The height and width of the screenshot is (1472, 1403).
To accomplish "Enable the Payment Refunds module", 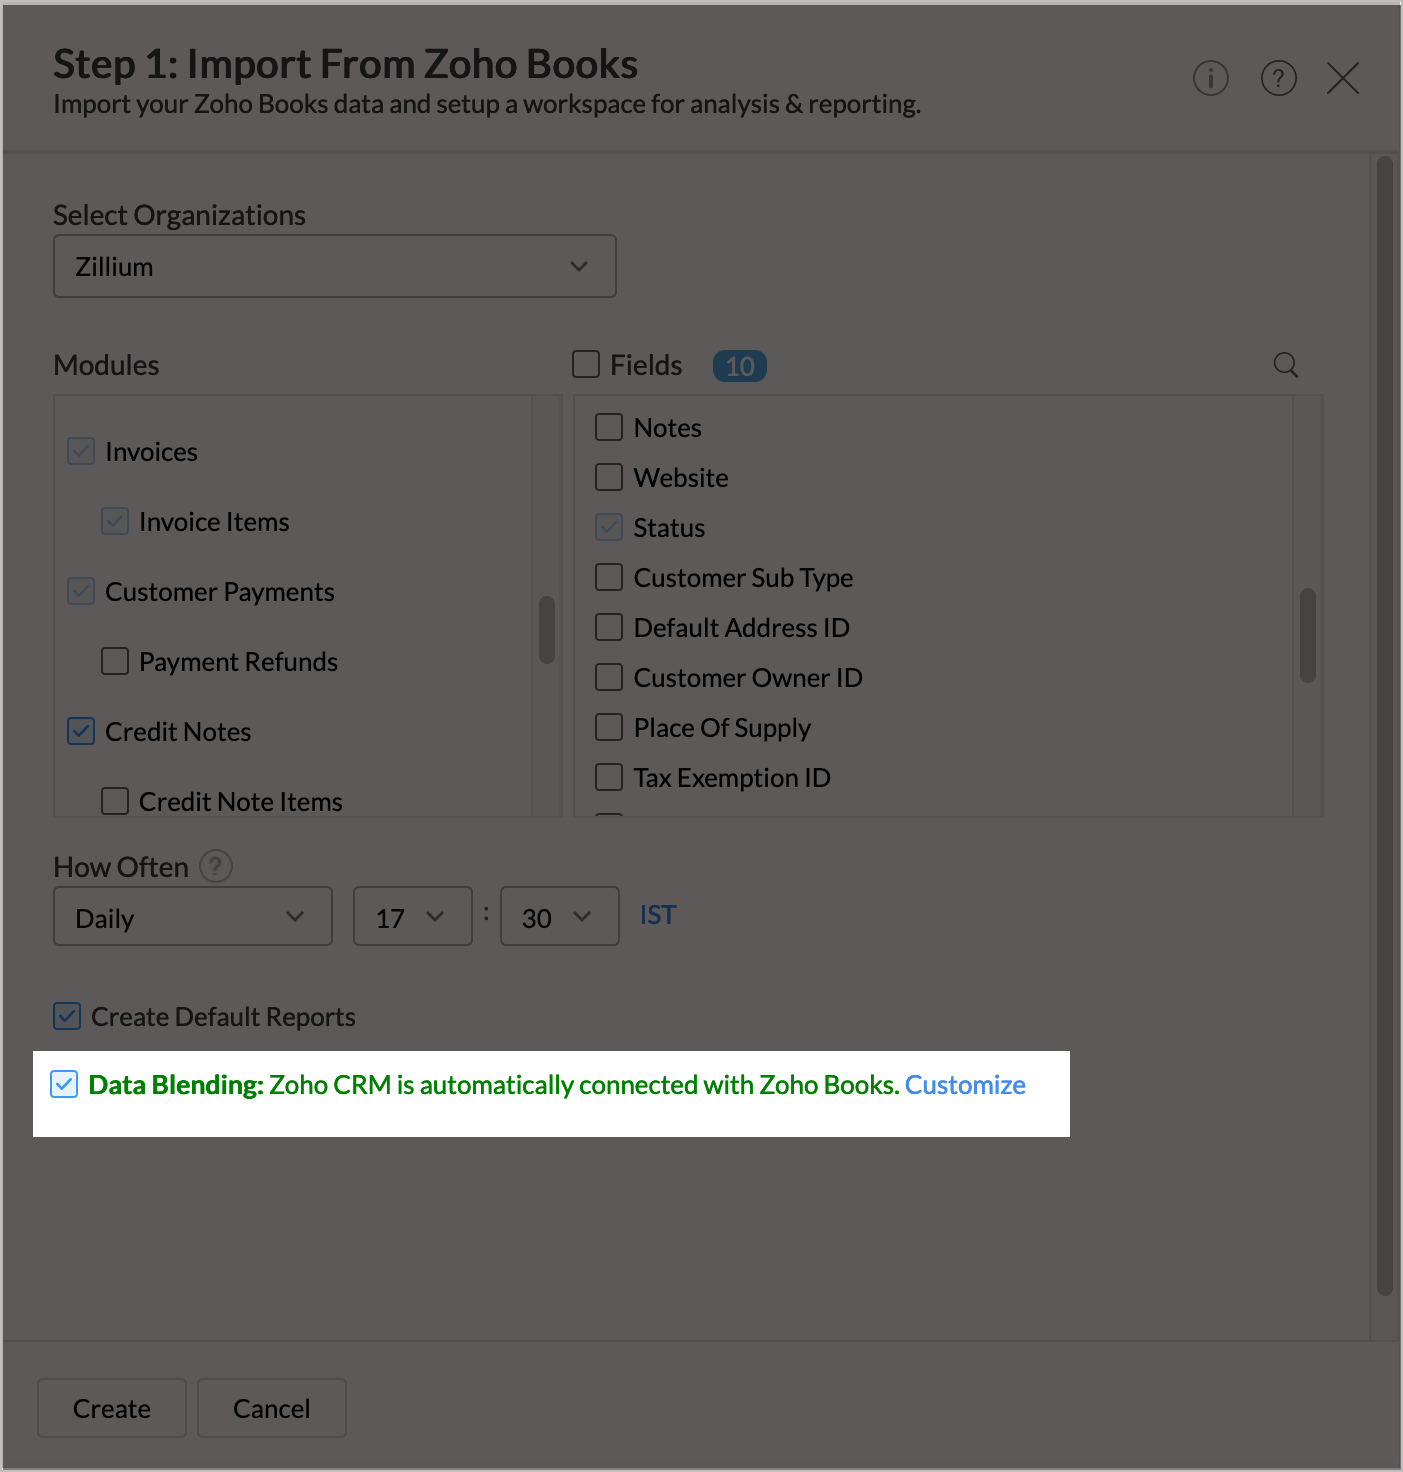I will click(x=114, y=661).
